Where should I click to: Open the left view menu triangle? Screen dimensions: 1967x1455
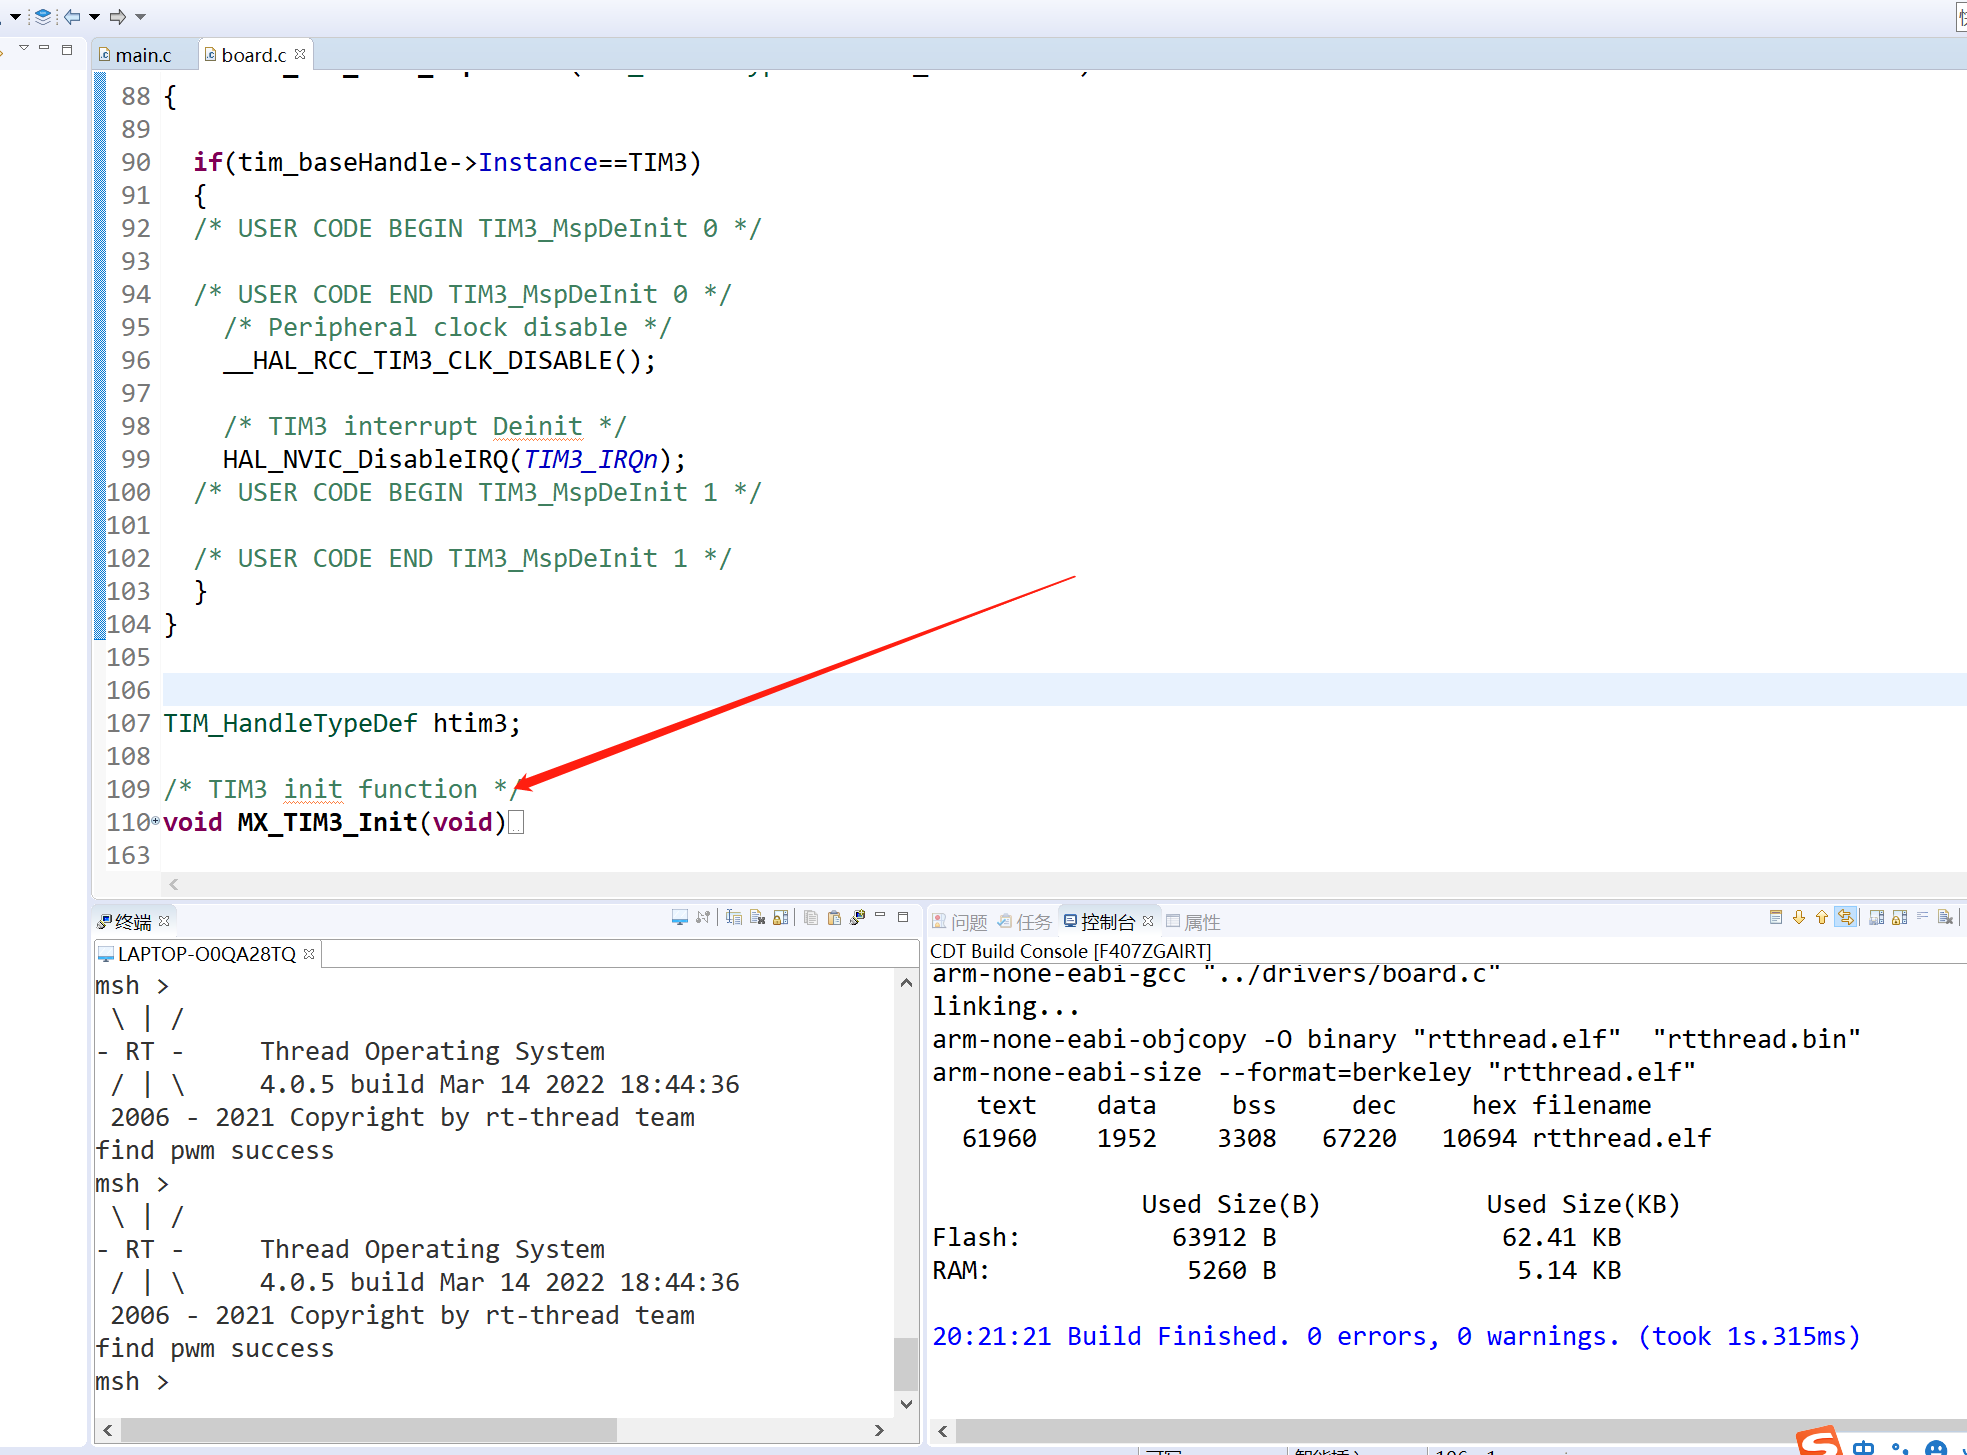coord(24,48)
